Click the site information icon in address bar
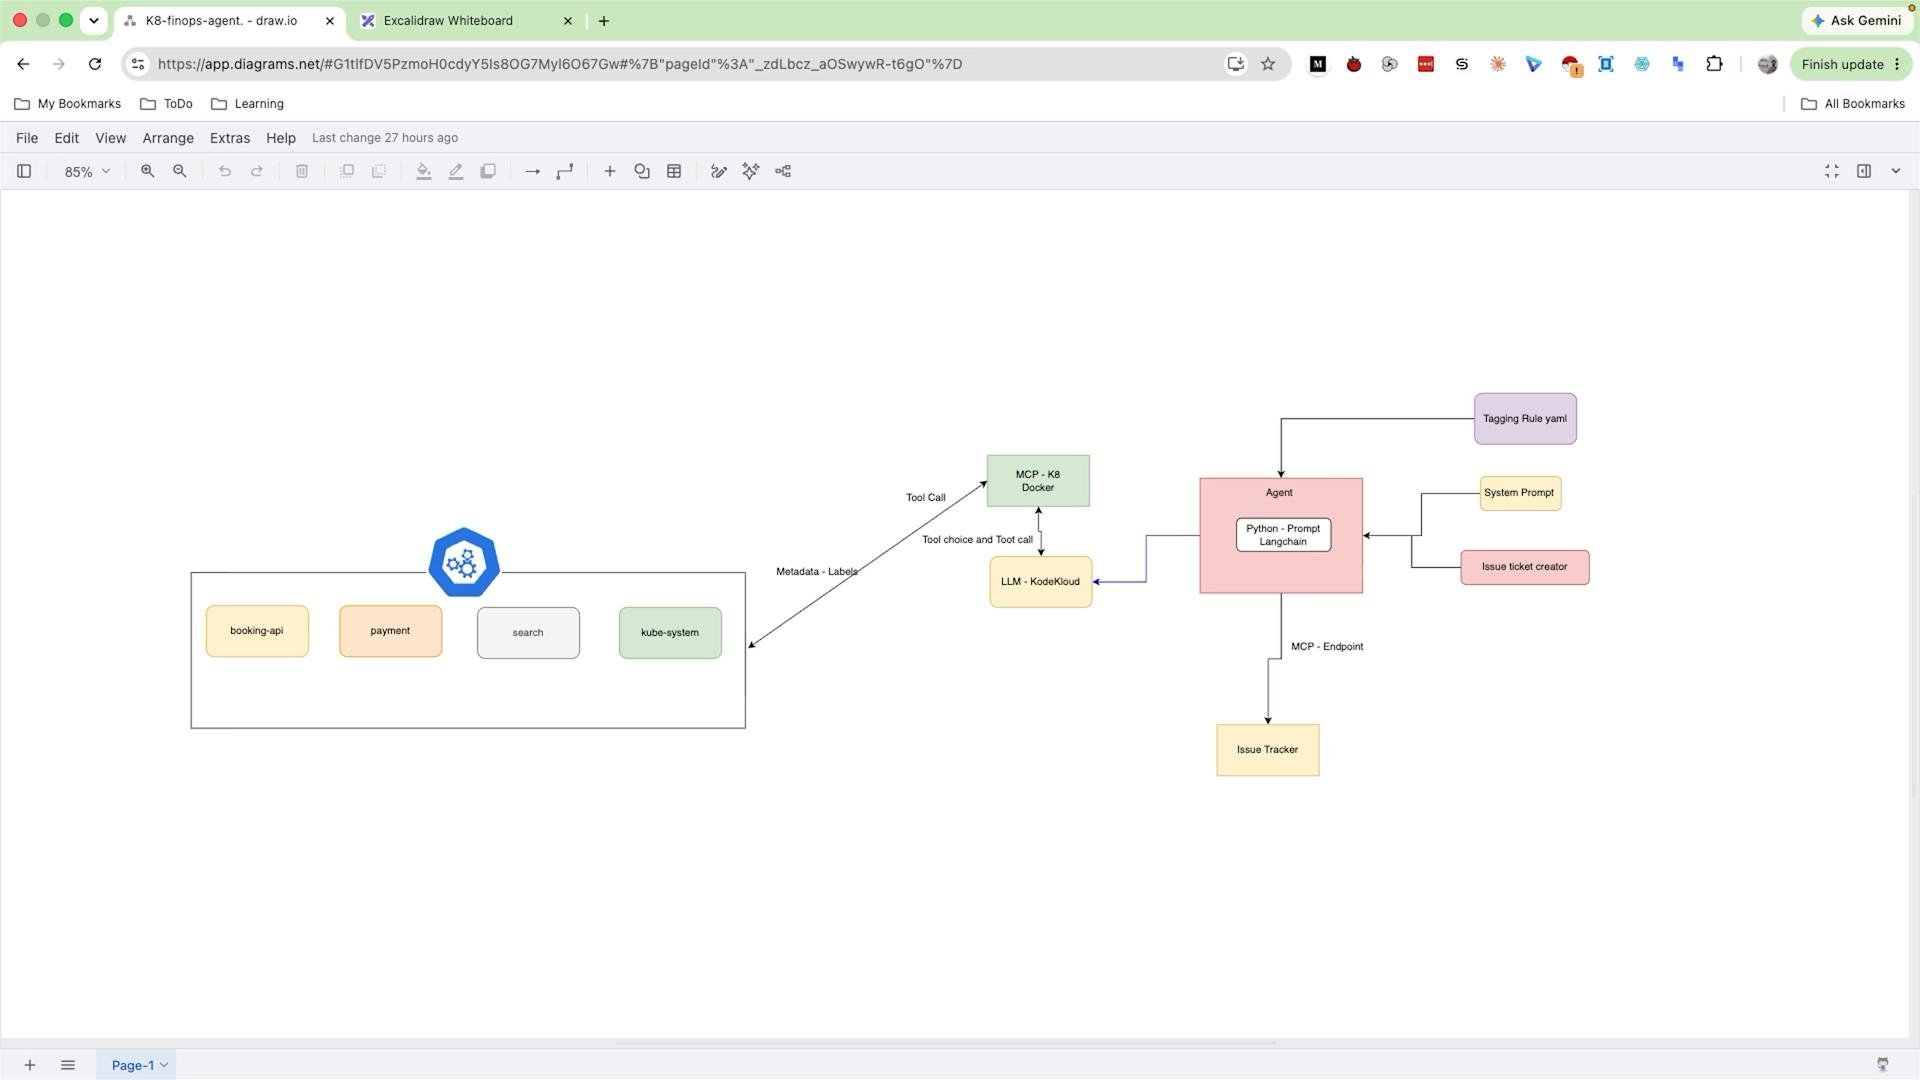The image size is (1920, 1080). point(138,64)
